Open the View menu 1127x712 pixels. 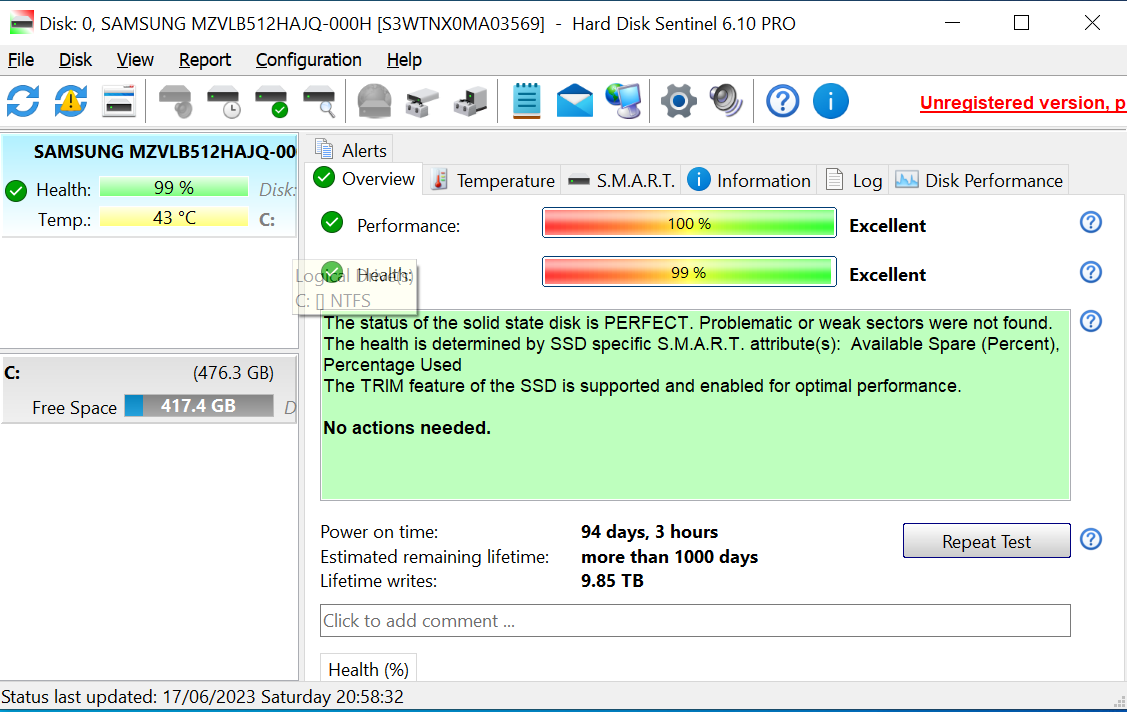(135, 60)
